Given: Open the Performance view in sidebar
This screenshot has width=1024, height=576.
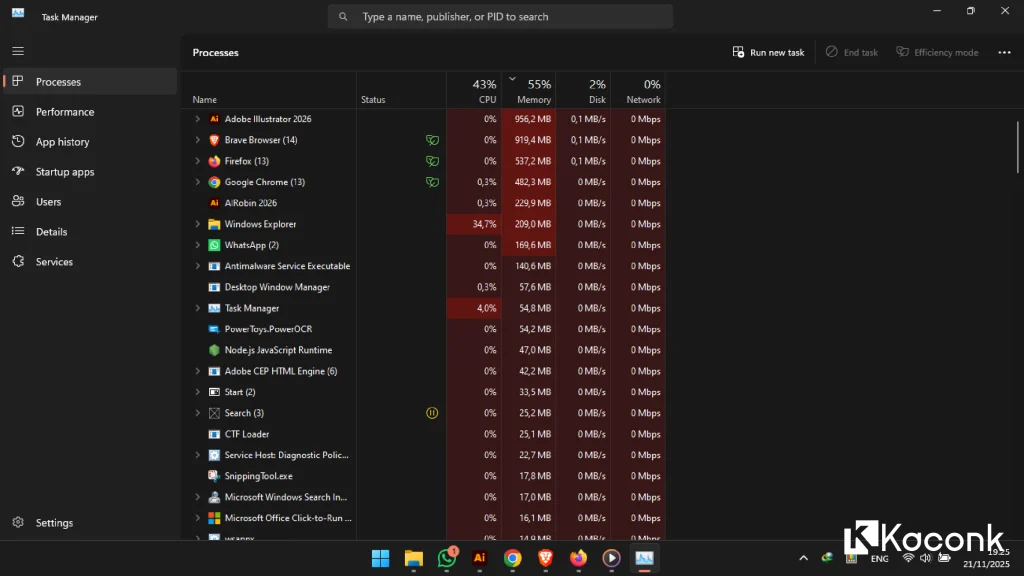Looking at the screenshot, I should click(58, 111).
